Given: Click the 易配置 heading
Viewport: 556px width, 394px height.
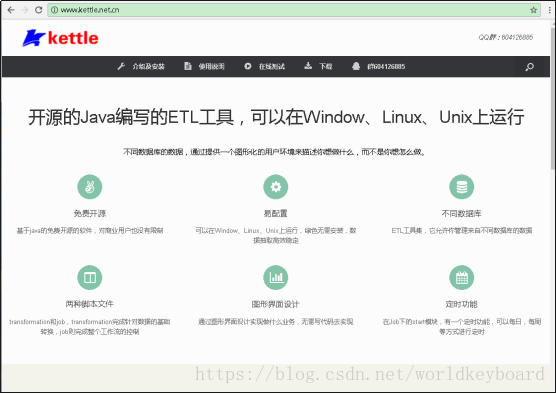Looking at the screenshot, I should pyautogui.click(x=276, y=213).
